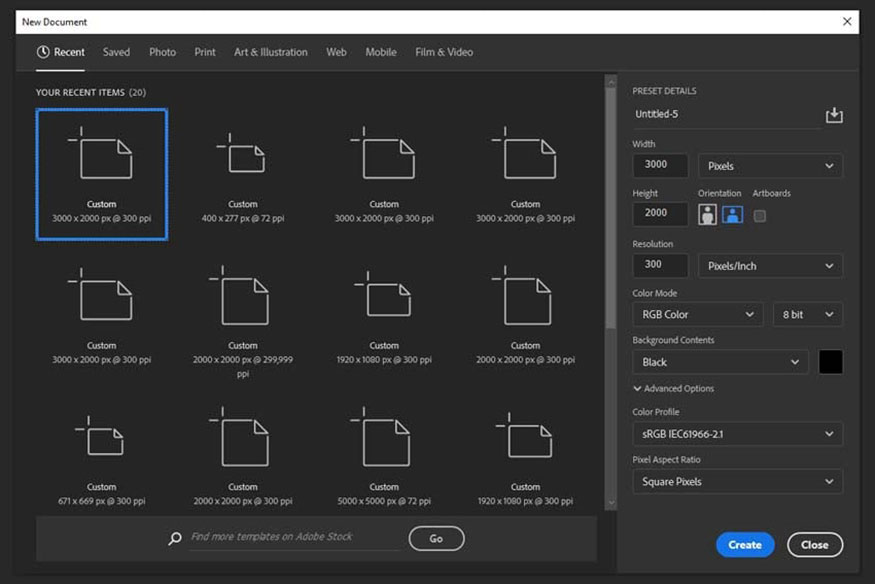
Task: Select landscape orientation icon
Action: coord(733,214)
